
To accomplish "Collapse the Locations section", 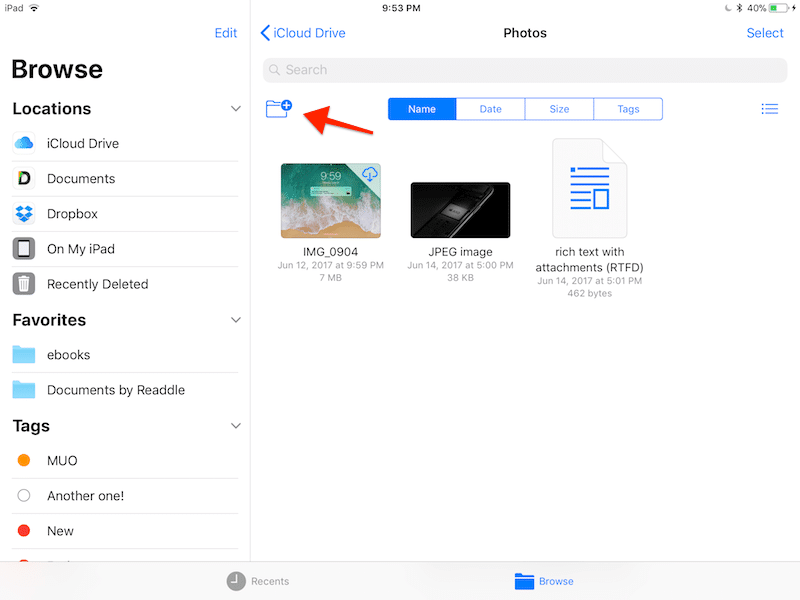I will point(236,109).
